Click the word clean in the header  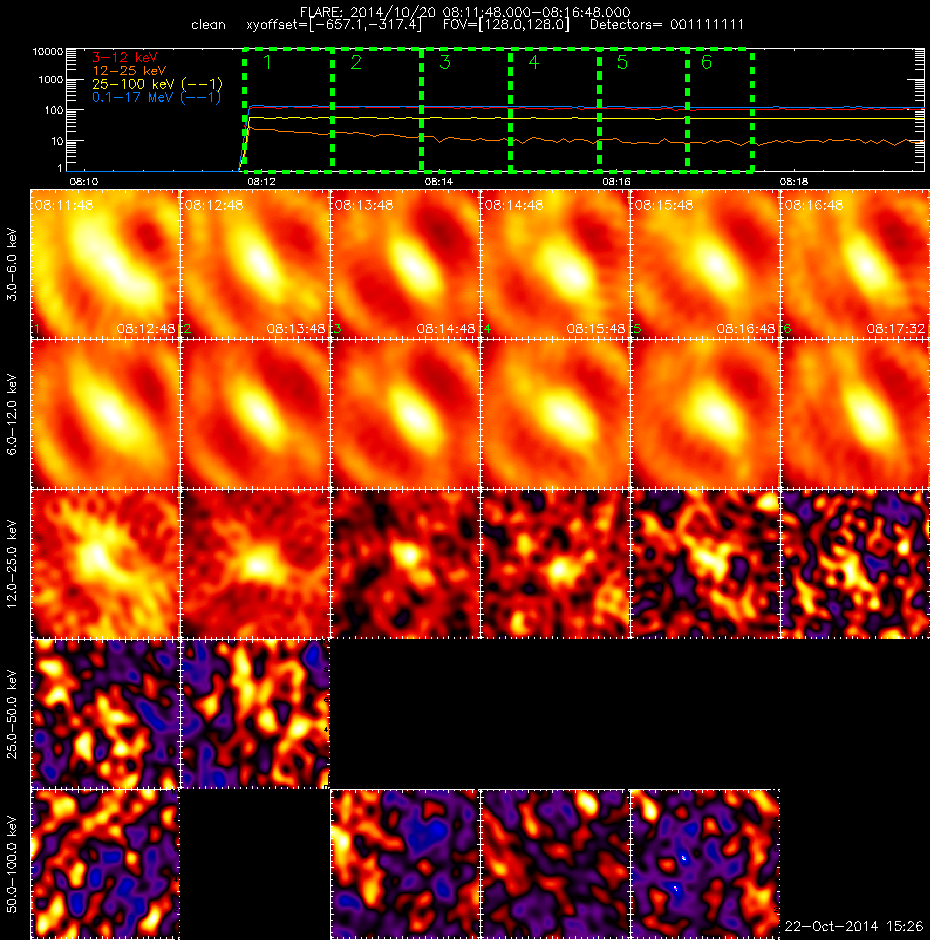208,25
